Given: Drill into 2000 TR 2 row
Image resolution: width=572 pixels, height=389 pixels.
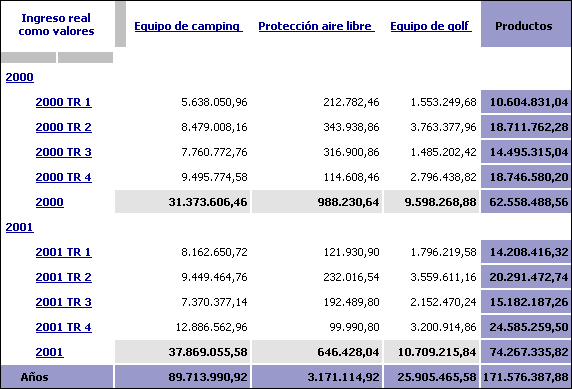Looking at the screenshot, I should coord(63,127).
